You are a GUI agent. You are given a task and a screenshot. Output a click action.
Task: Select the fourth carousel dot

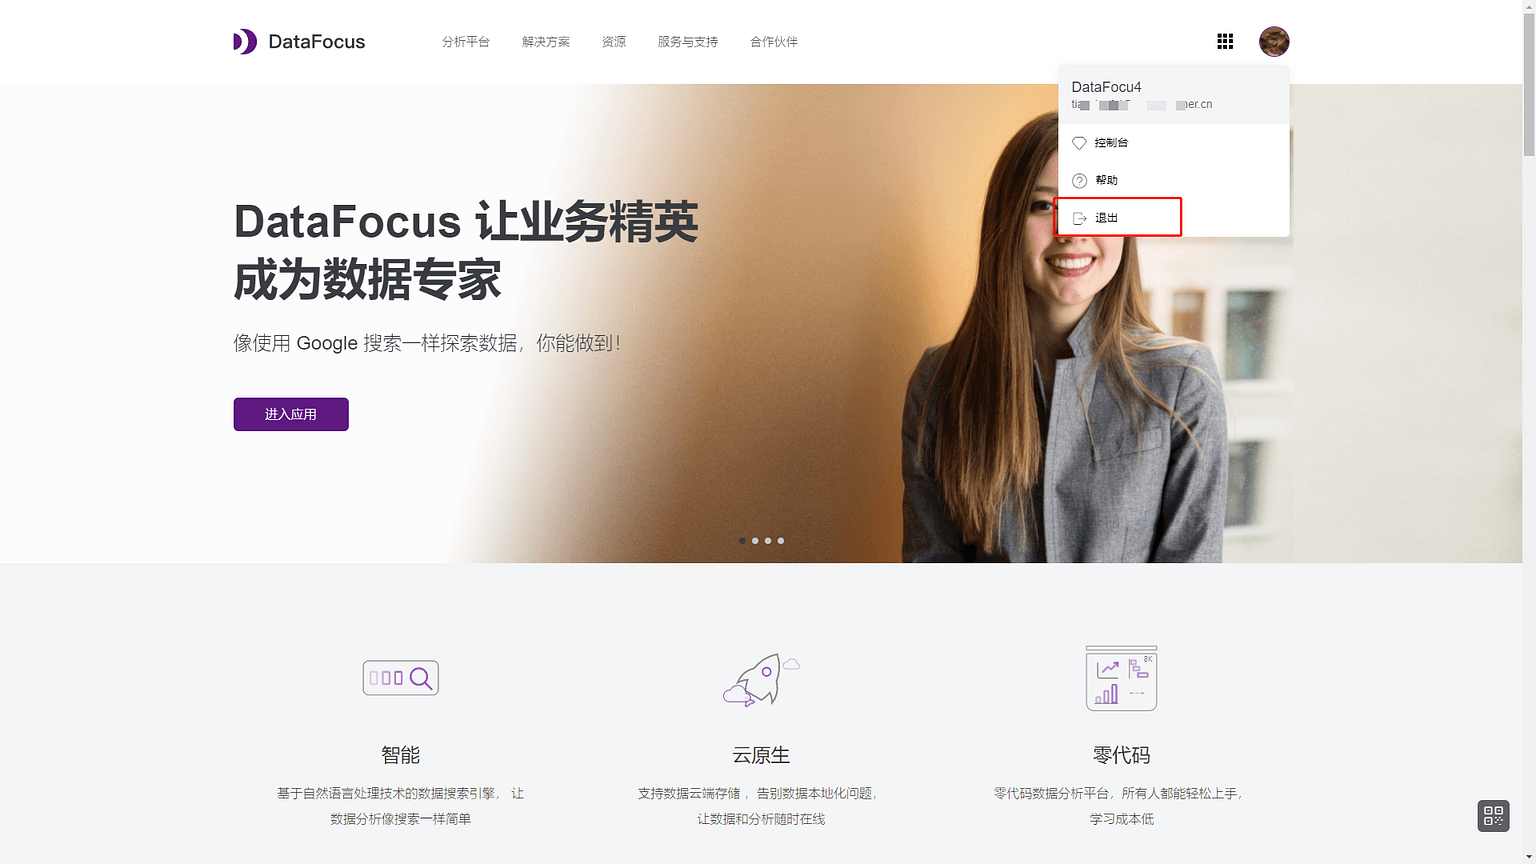tap(781, 541)
